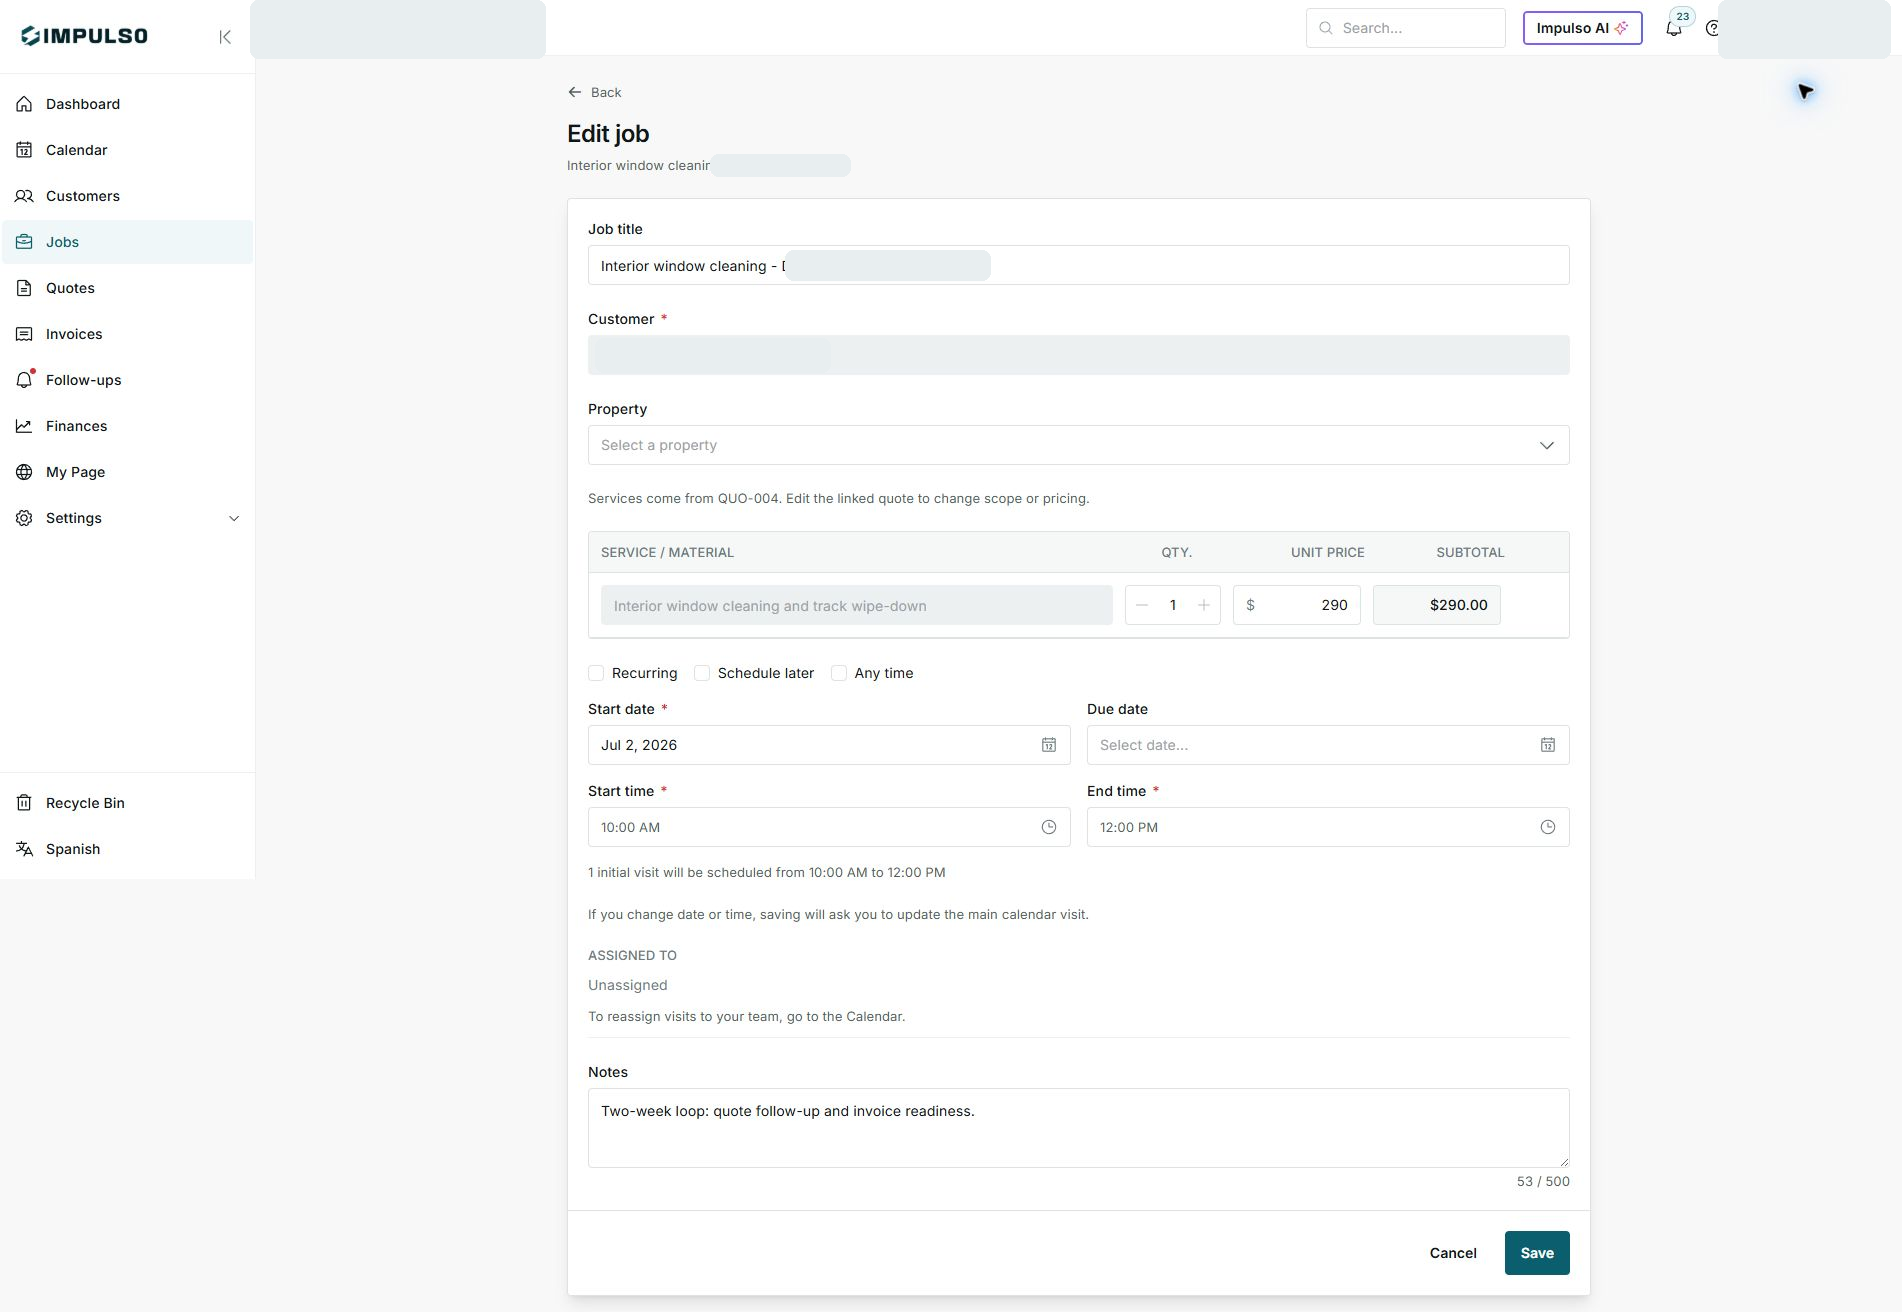
Task: Collapse the sidebar with the arrow icon
Action: [225, 37]
